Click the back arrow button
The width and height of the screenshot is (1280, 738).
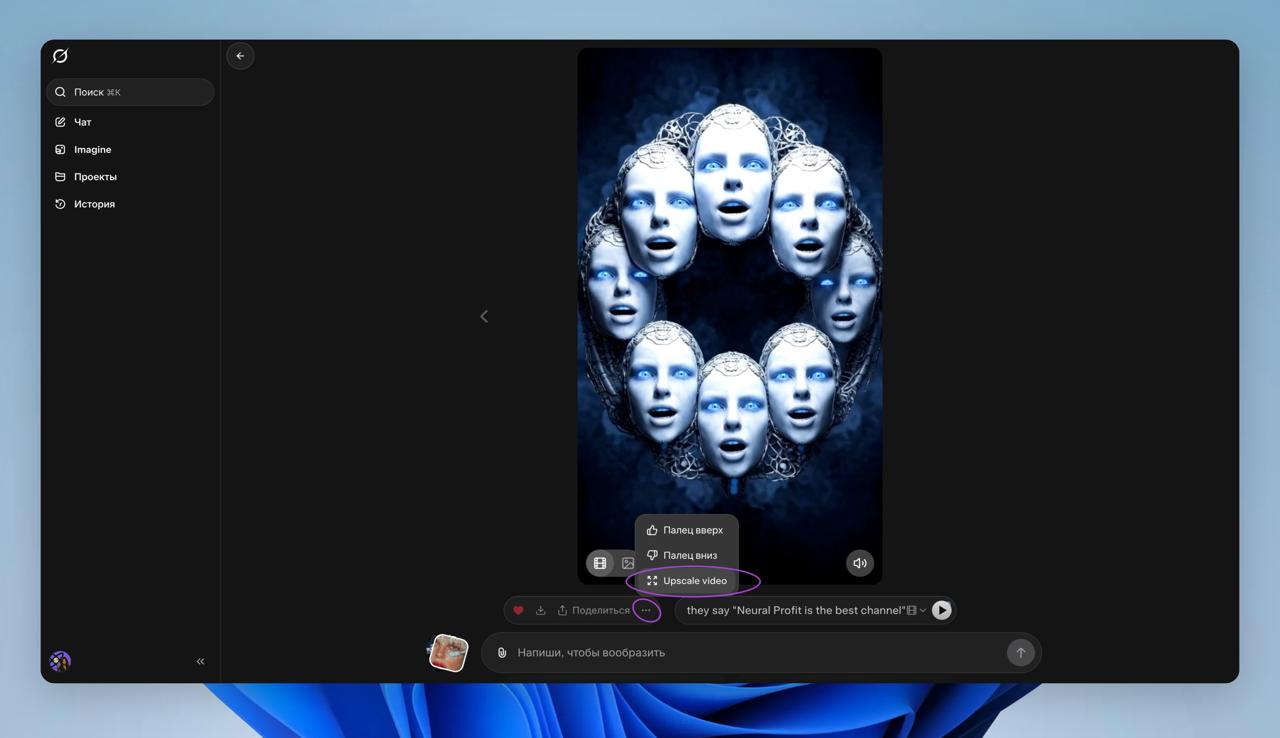point(240,56)
